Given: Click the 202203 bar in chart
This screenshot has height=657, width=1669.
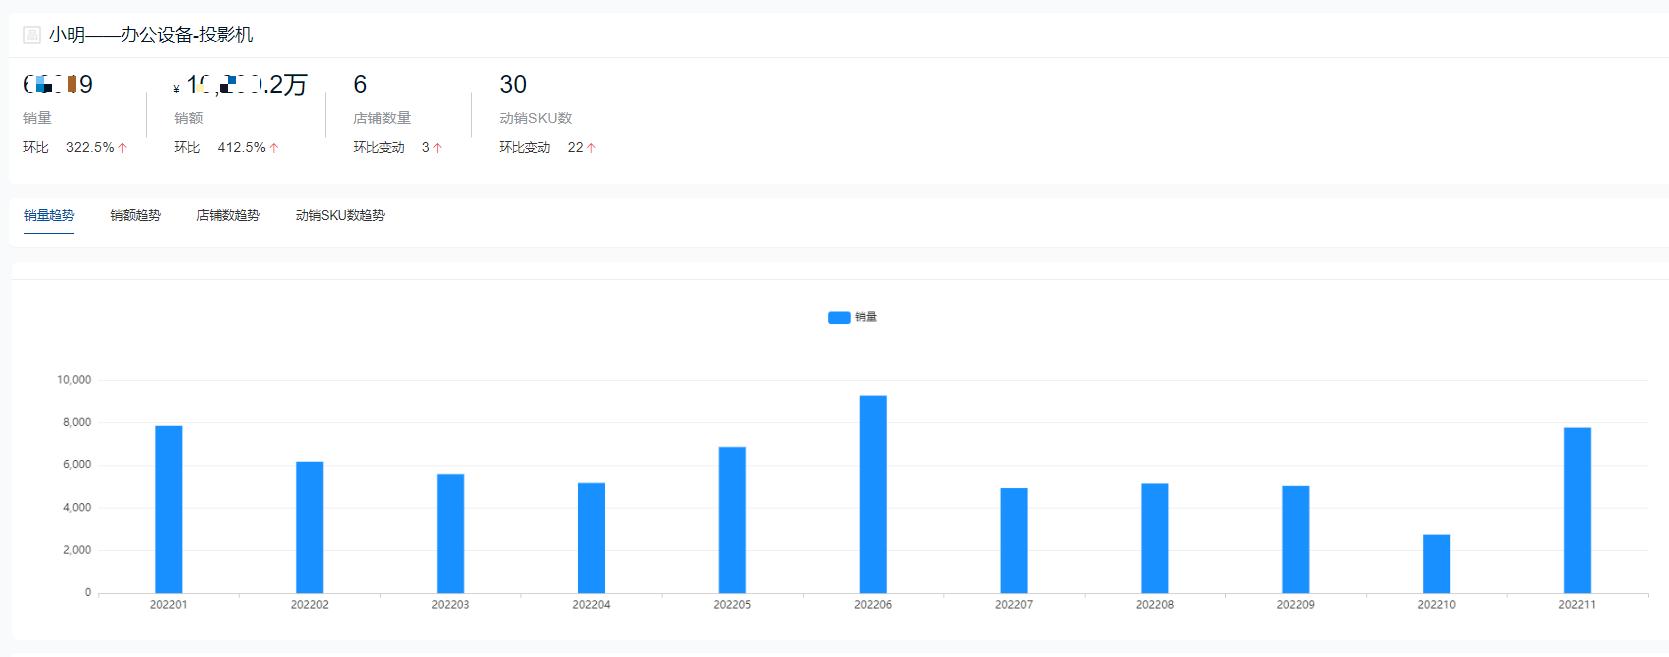Looking at the screenshot, I should (x=450, y=533).
